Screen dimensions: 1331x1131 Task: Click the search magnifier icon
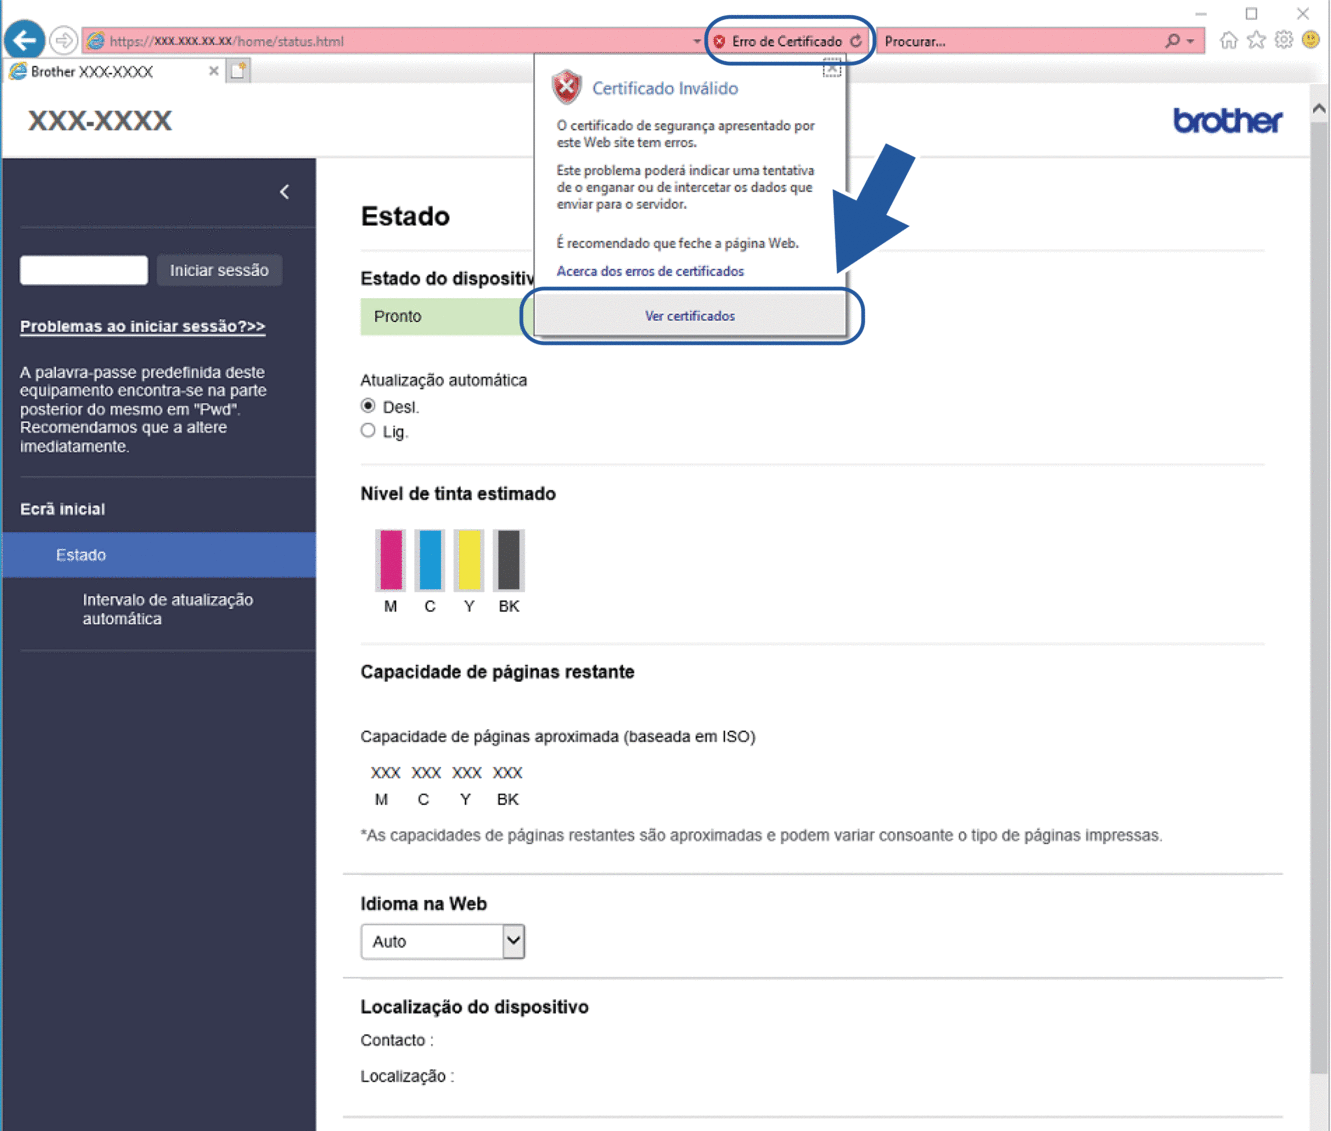click(x=1172, y=41)
